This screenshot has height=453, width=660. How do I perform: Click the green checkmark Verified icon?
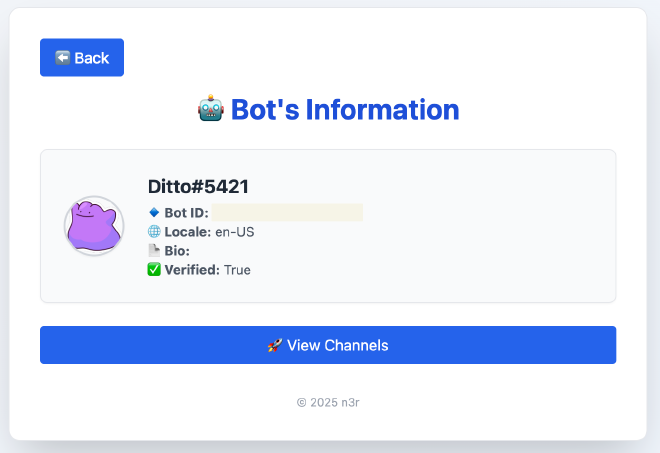(x=154, y=270)
